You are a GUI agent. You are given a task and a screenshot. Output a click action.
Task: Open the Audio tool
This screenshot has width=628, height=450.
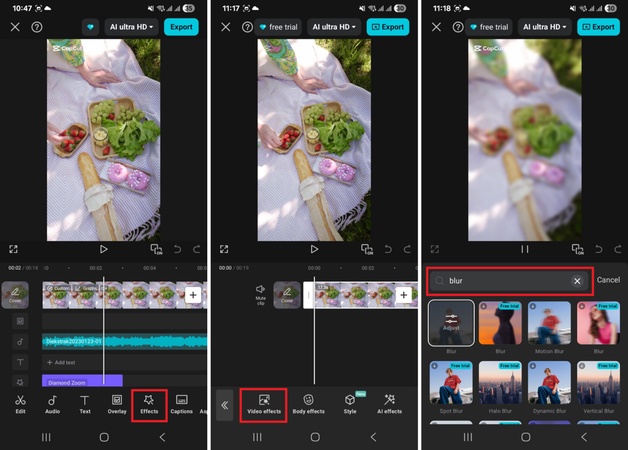point(52,403)
